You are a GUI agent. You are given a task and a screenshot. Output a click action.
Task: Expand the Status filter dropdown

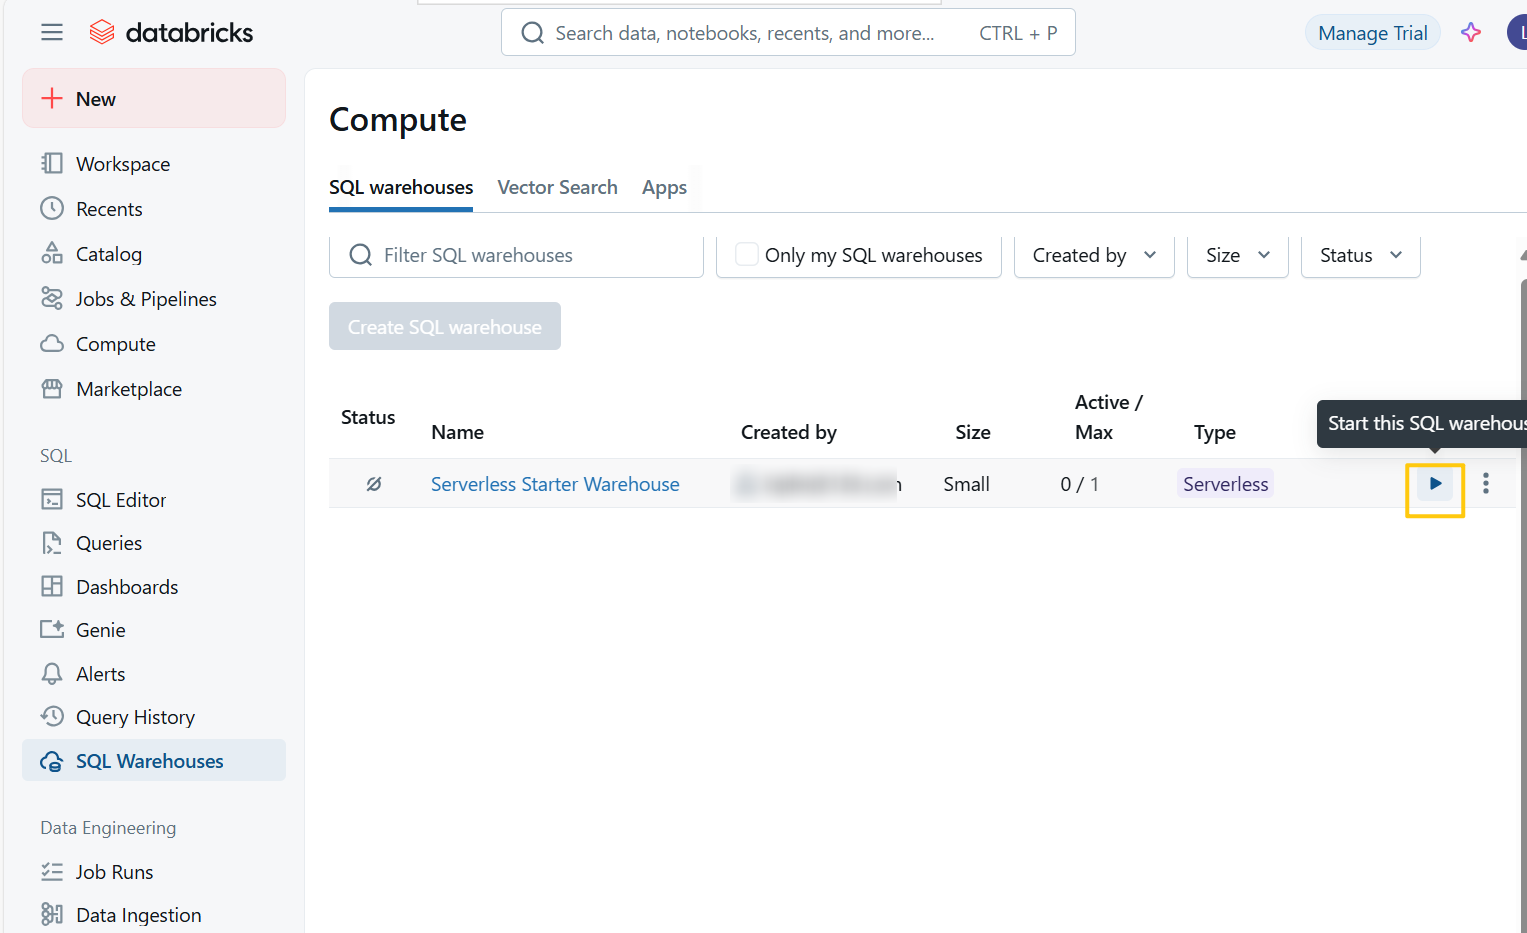[1361, 255]
